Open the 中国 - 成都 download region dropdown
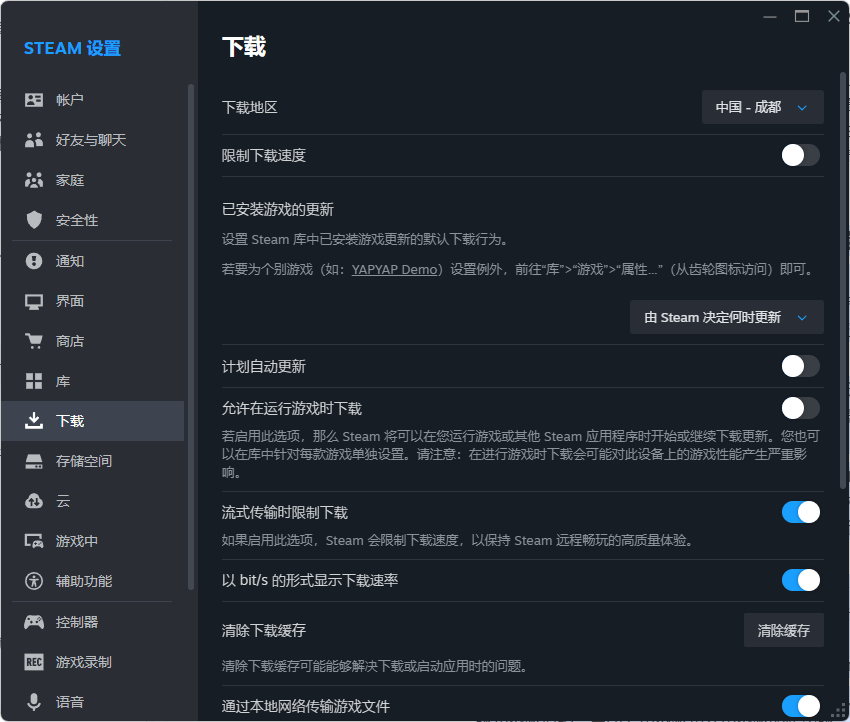 pos(762,107)
